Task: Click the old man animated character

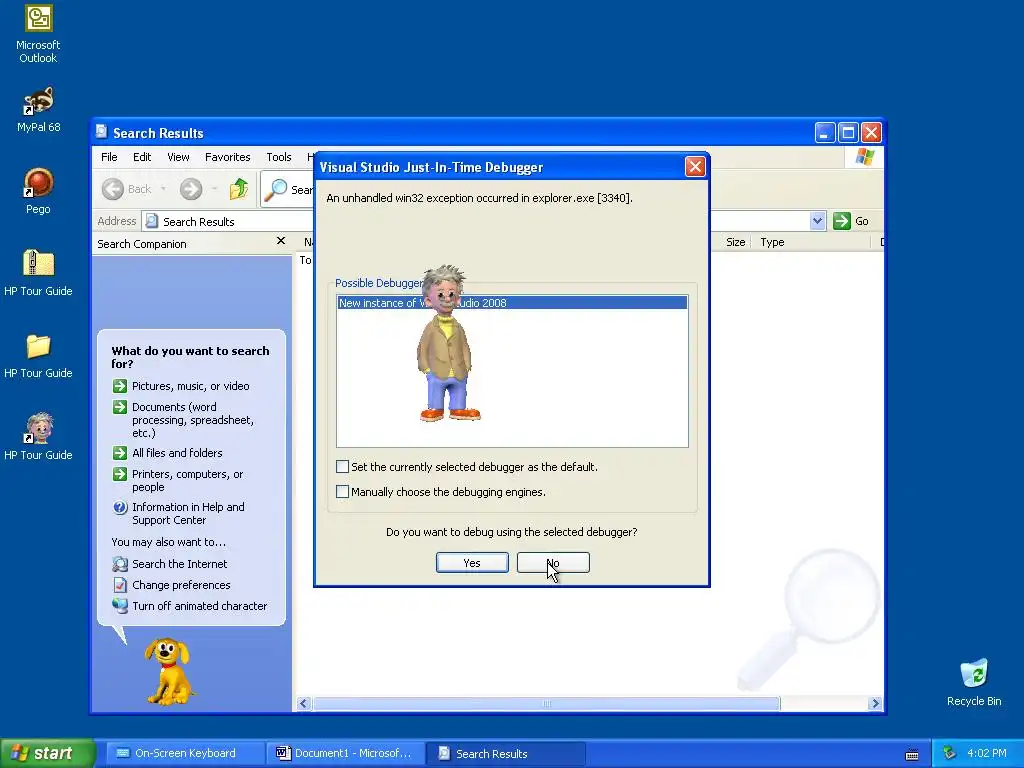Action: coord(447,343)
